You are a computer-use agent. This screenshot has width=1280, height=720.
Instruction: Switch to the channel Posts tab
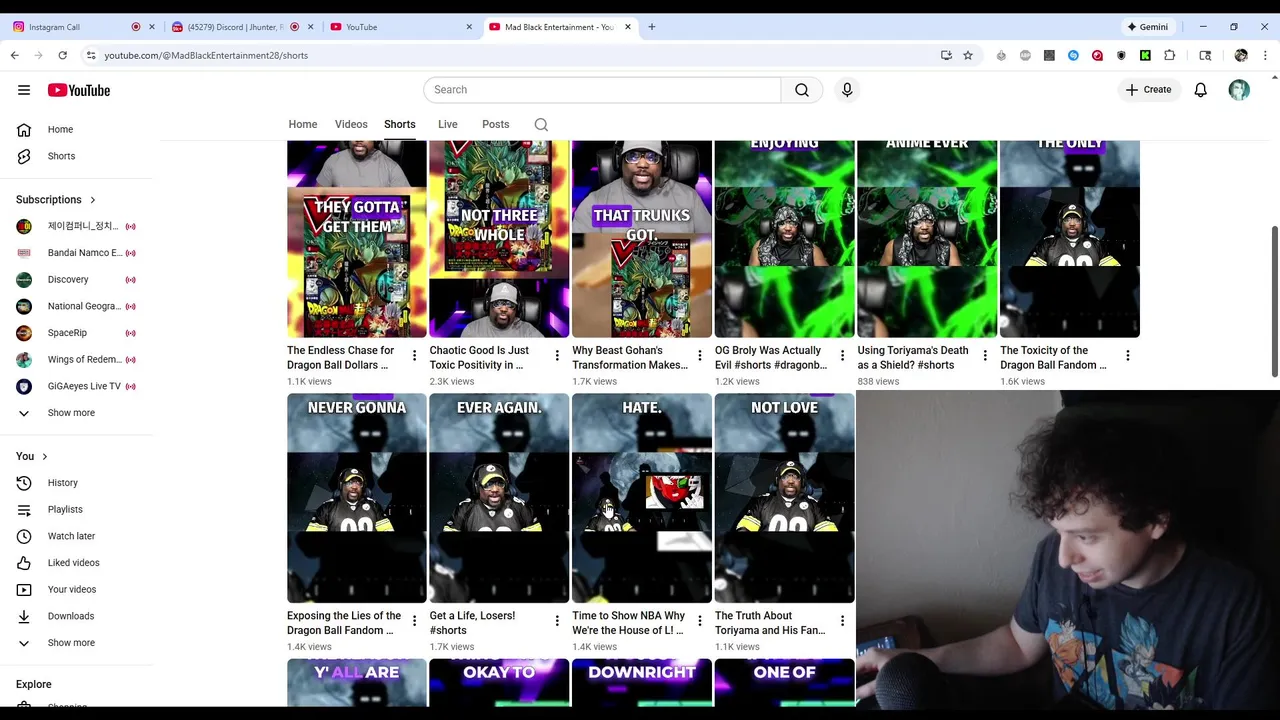point(496,125)
